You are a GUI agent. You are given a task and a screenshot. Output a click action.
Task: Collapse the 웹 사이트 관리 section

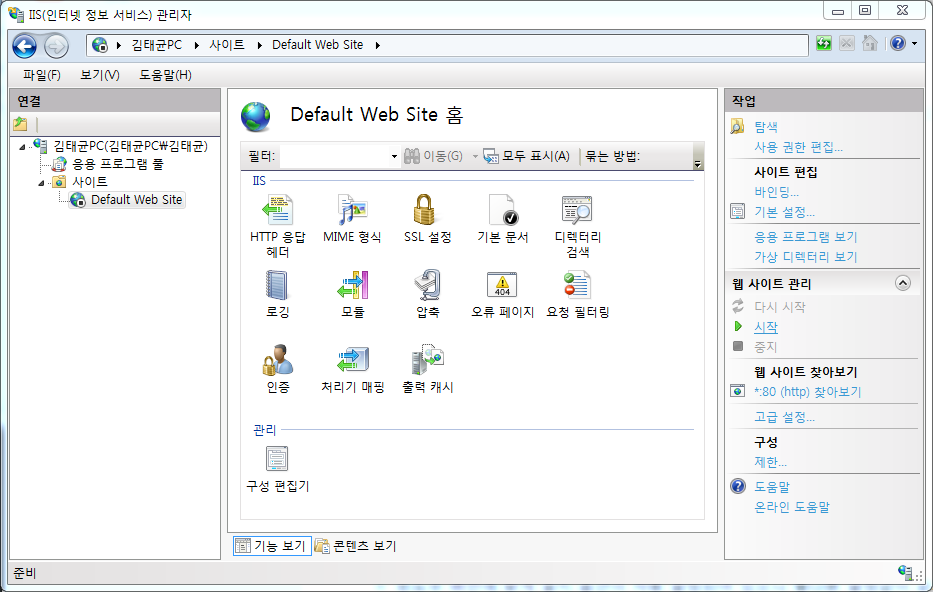click(x=903, y=283)
